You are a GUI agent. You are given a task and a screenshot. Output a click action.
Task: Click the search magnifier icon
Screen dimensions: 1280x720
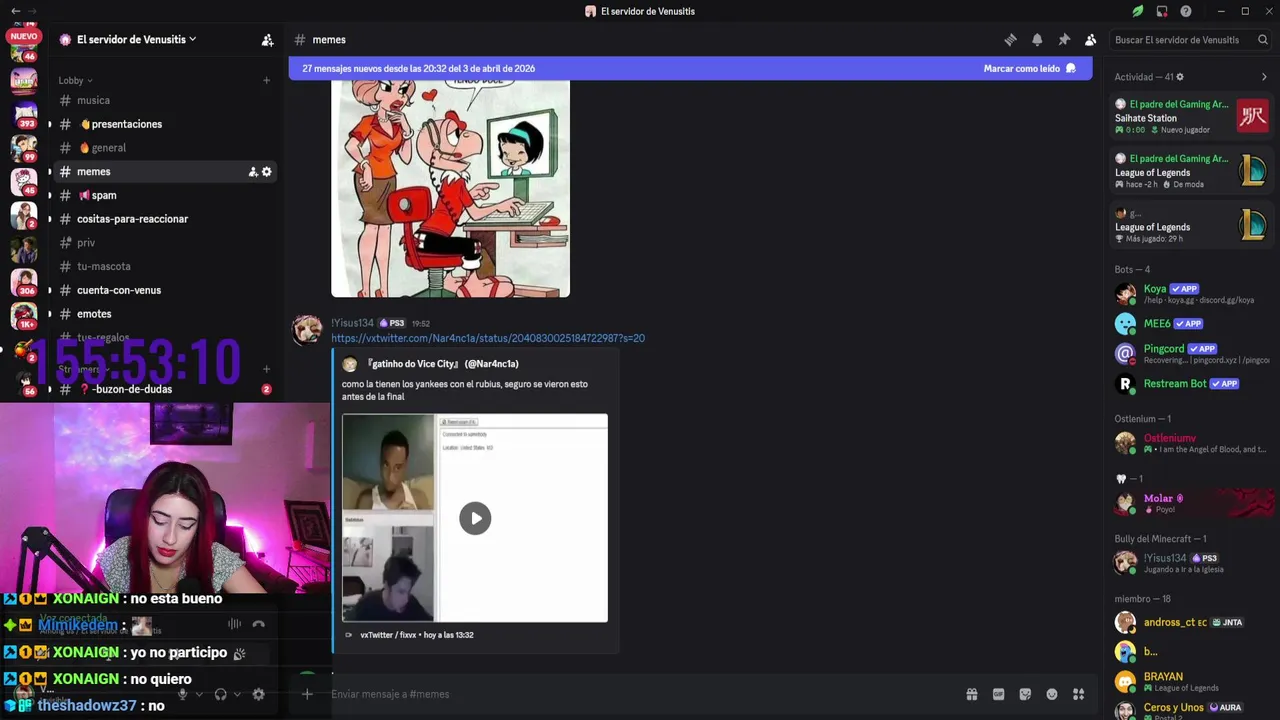[1263, 40]
